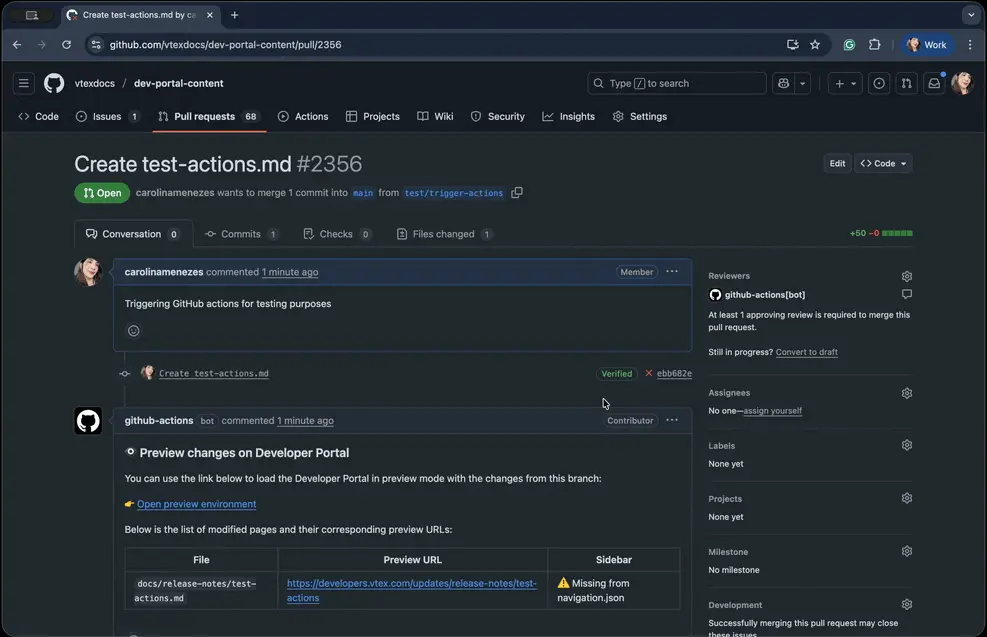Click the Work browser profile button
This screenshot has width=987, height=637.
[927, 45]
